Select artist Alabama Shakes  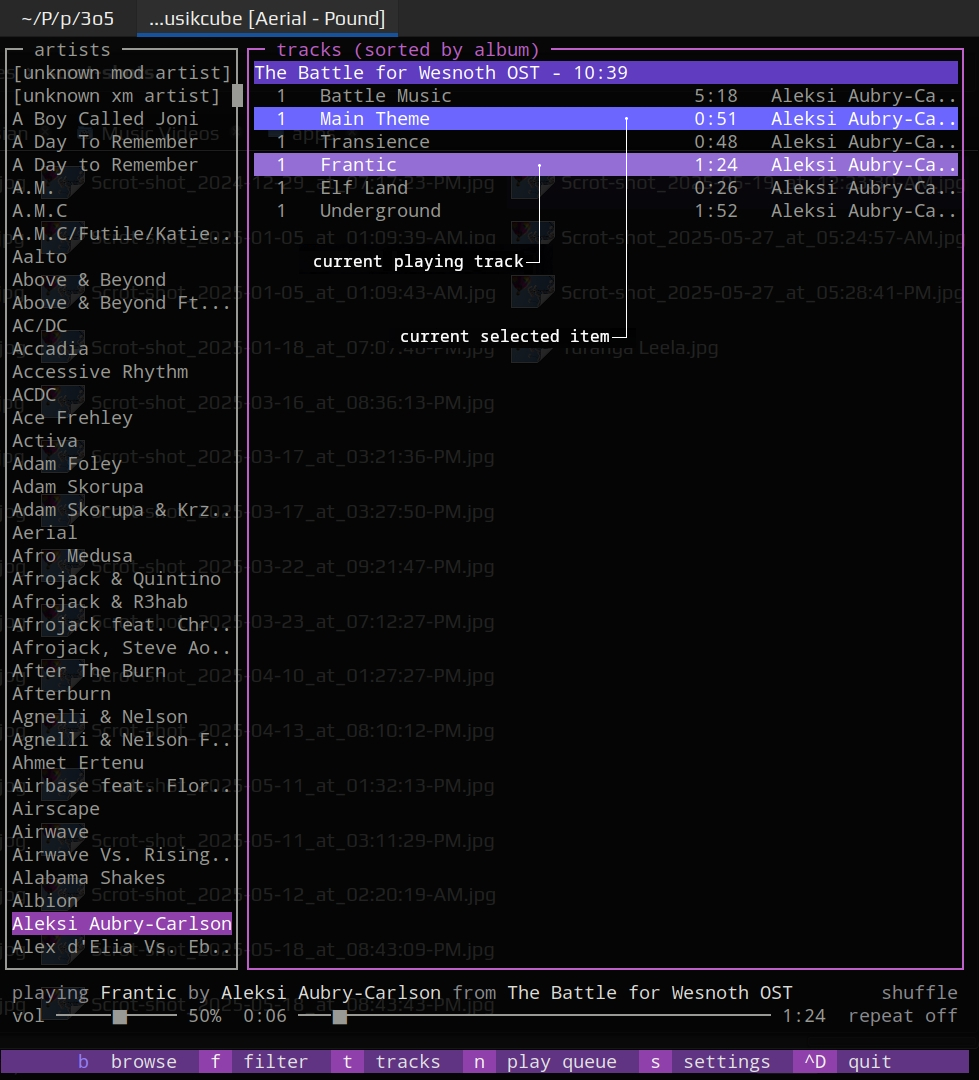click(x=89, y=878)
